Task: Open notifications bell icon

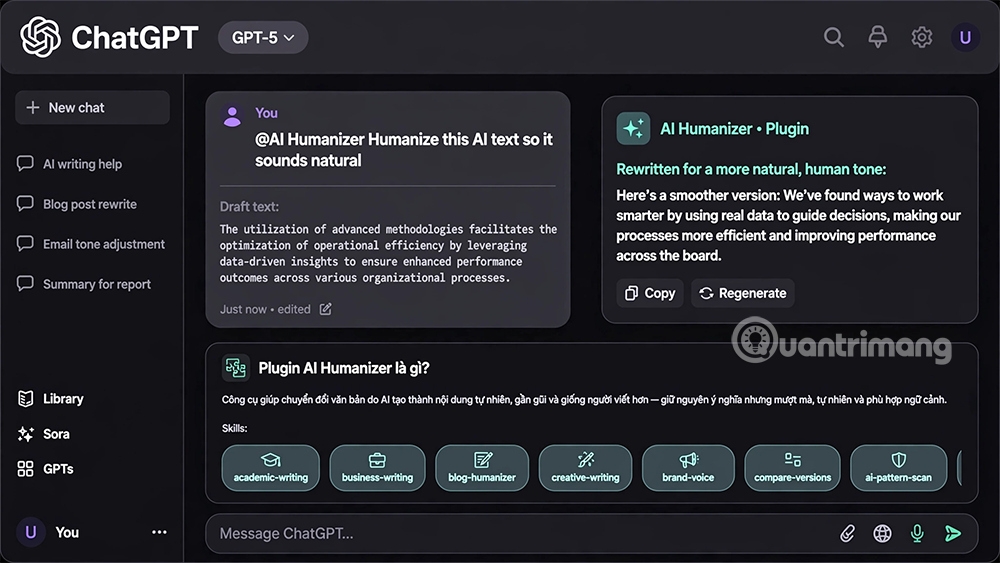Action: pyautogui.click(x=878, y=37)
